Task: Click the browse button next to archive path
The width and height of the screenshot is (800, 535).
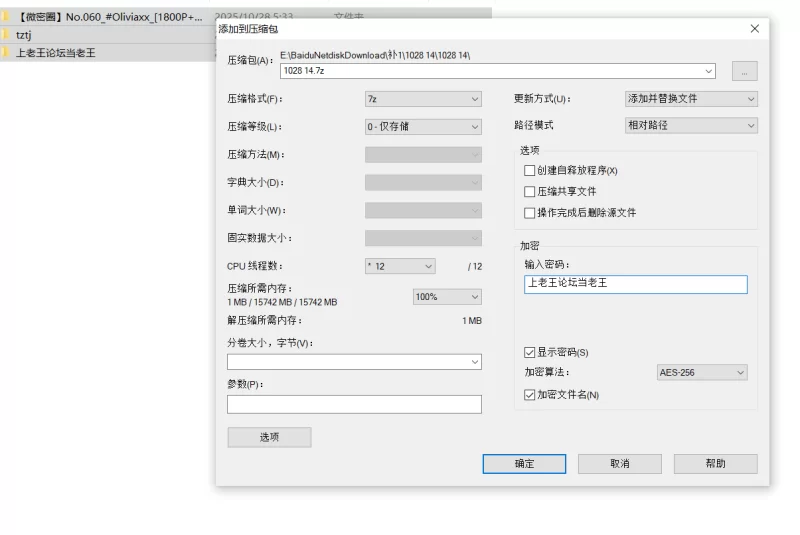Action: tap(744, 71)
